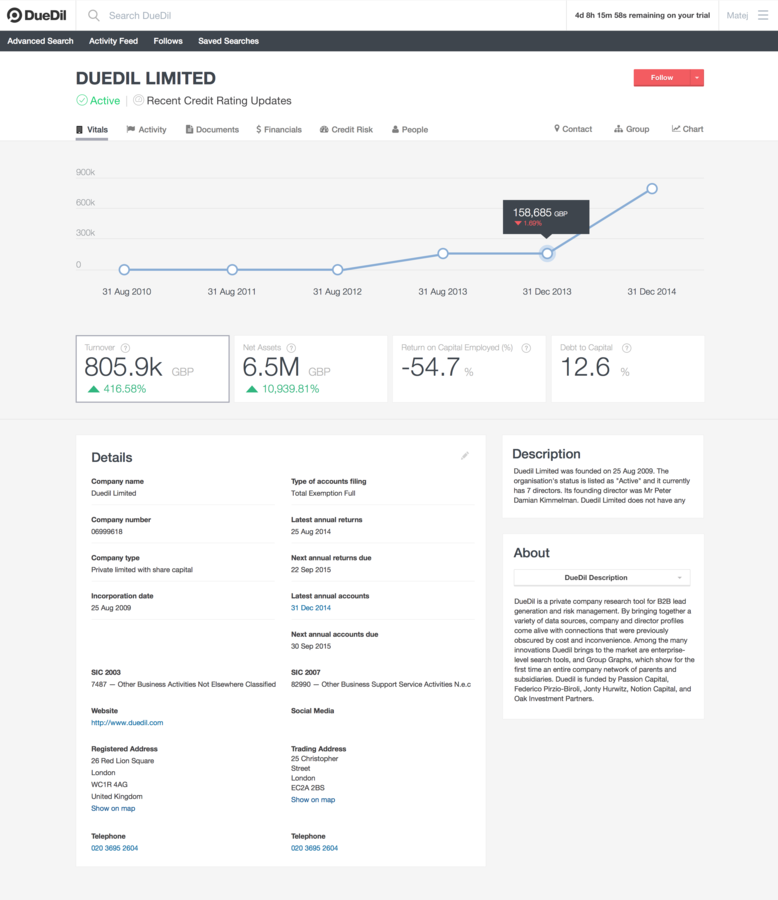Select the 31 Aug 2012 chart point
Viewport: 778px width, 900px height.
coord(338,270)
